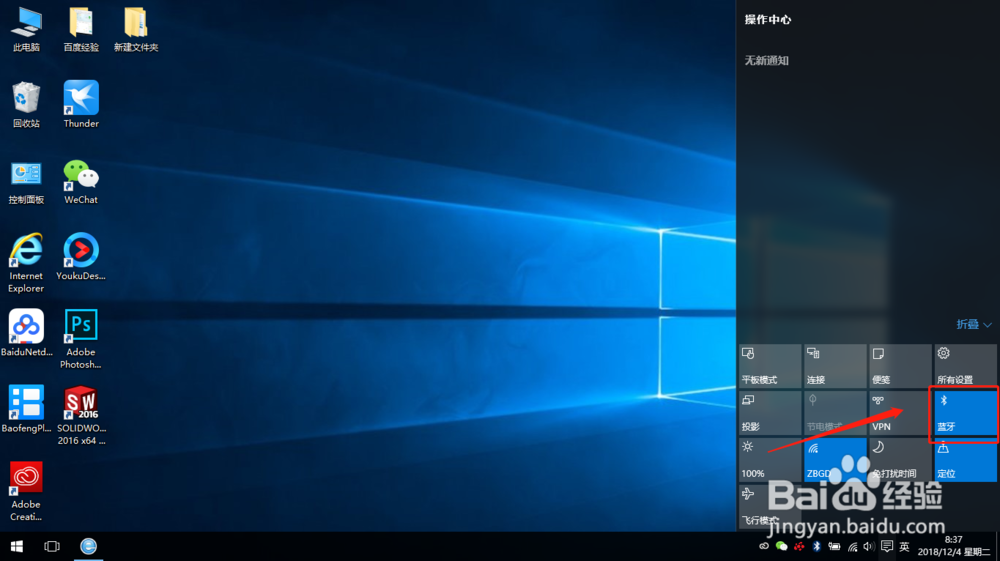Click the Action Center notification icon
This screenshot has height=561, width=1000.
pos(886,546)
